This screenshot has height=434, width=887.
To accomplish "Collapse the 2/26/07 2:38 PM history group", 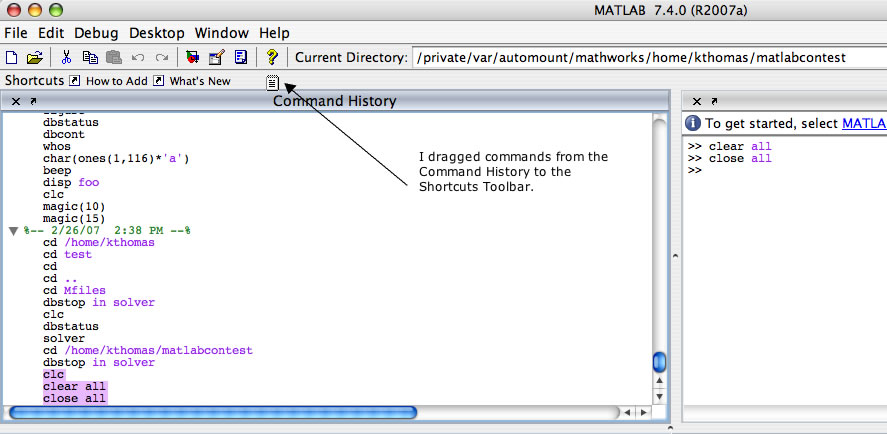I will coord(13,230).
